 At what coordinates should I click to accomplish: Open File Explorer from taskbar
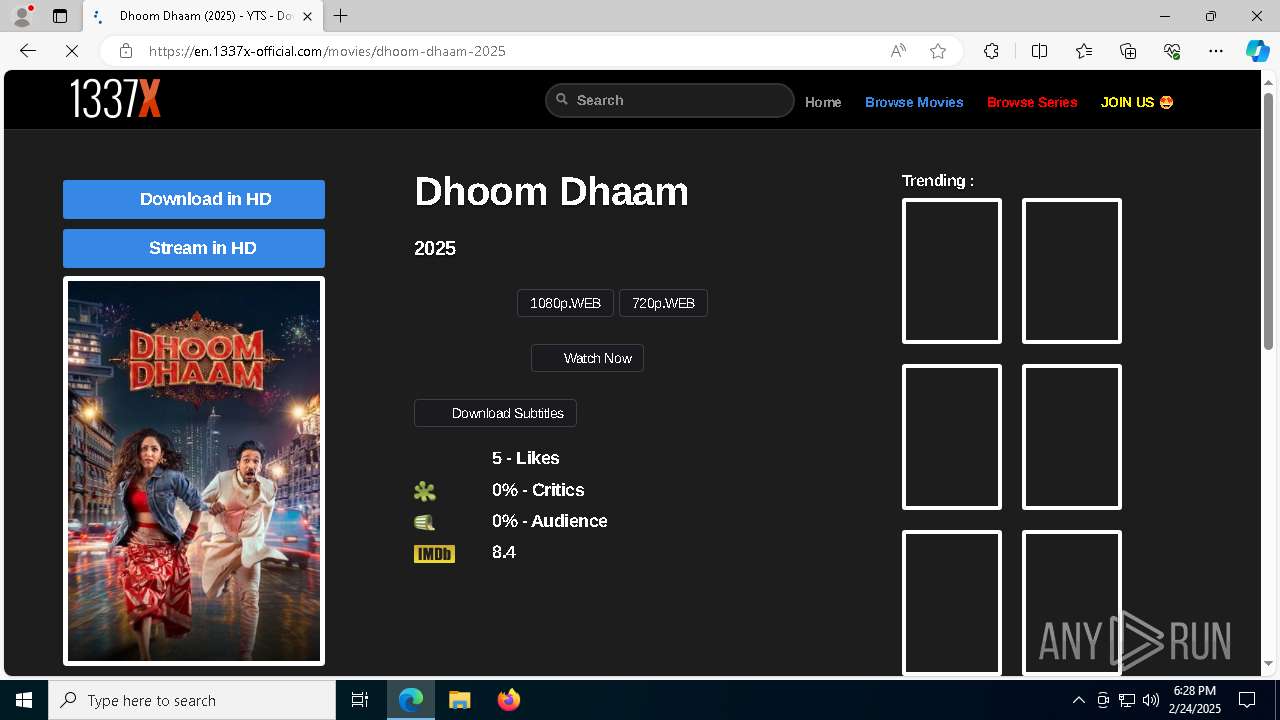pos(459,700)
